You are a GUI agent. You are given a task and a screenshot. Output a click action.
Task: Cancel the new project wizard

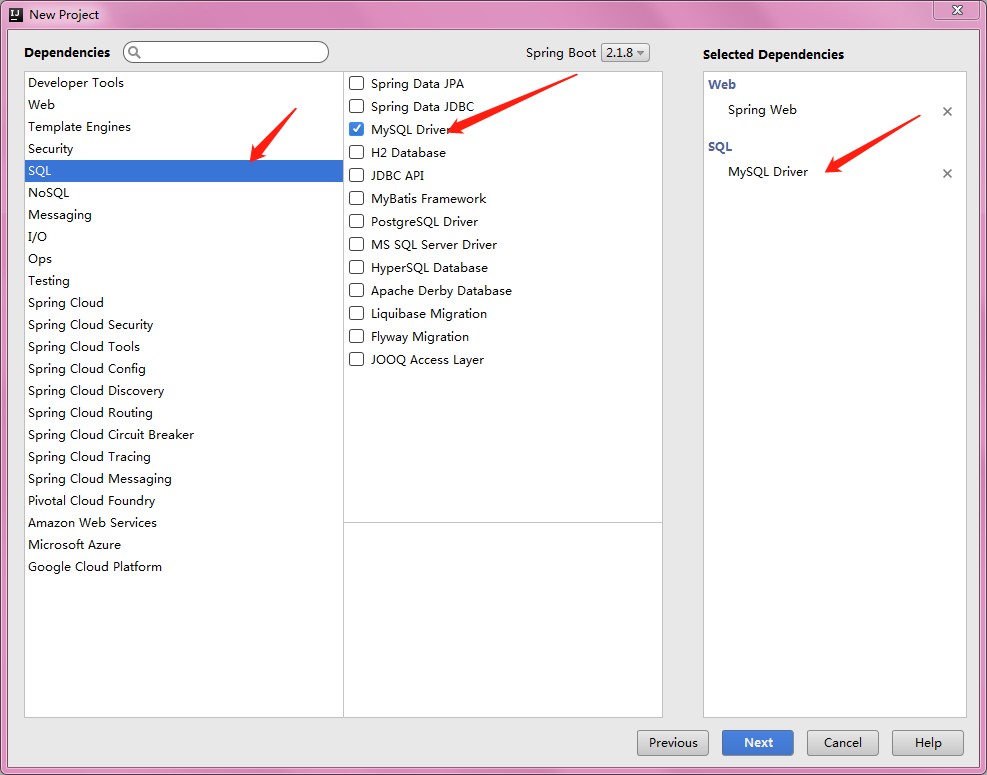843,743
